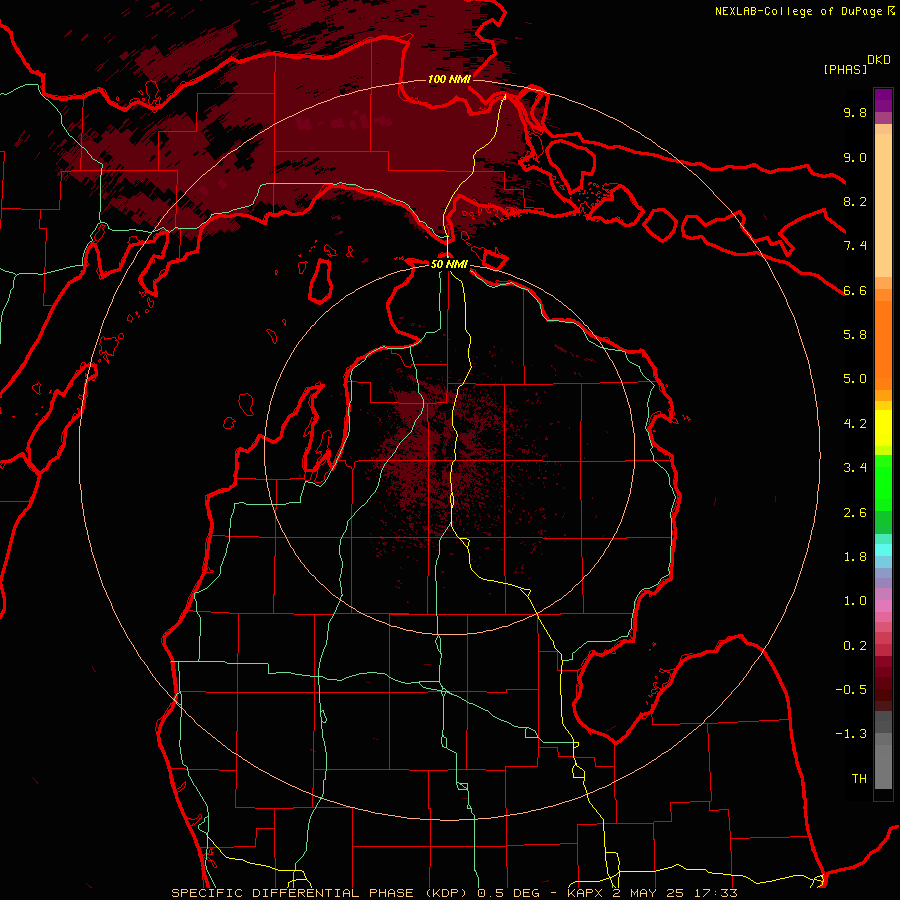Click the 3.4 value on the color scale

pyautogui.click(x=855, y=468)
